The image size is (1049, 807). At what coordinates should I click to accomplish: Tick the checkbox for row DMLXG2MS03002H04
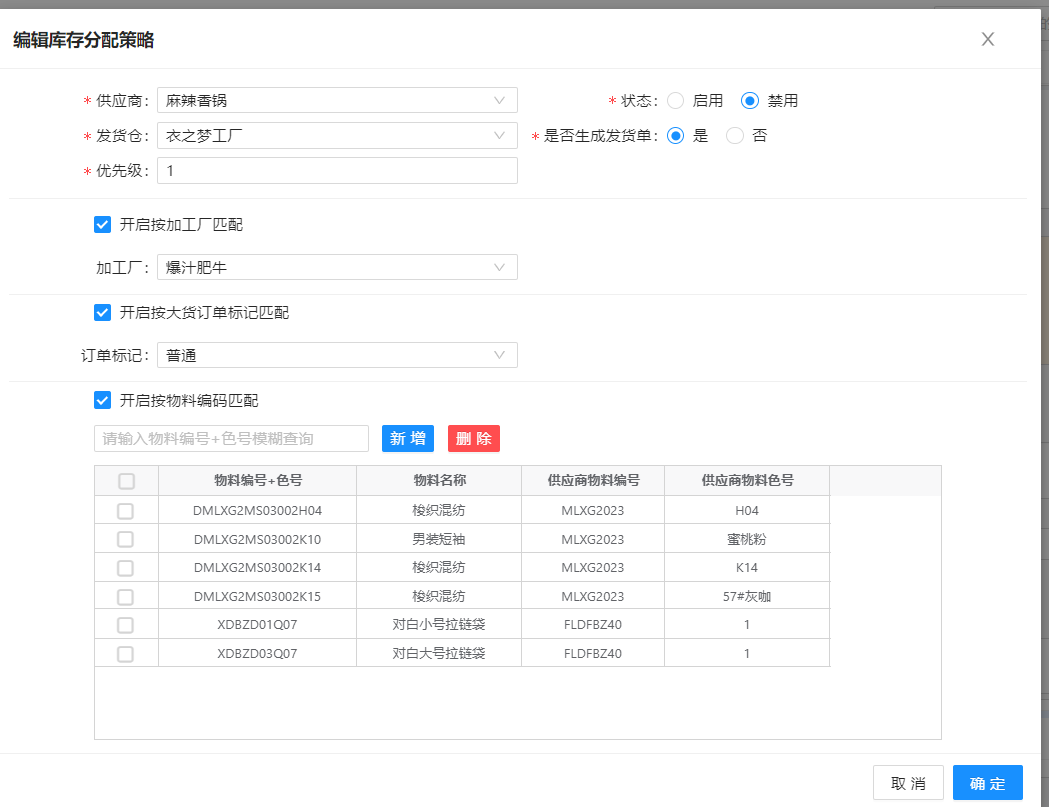tap(126, 510)
